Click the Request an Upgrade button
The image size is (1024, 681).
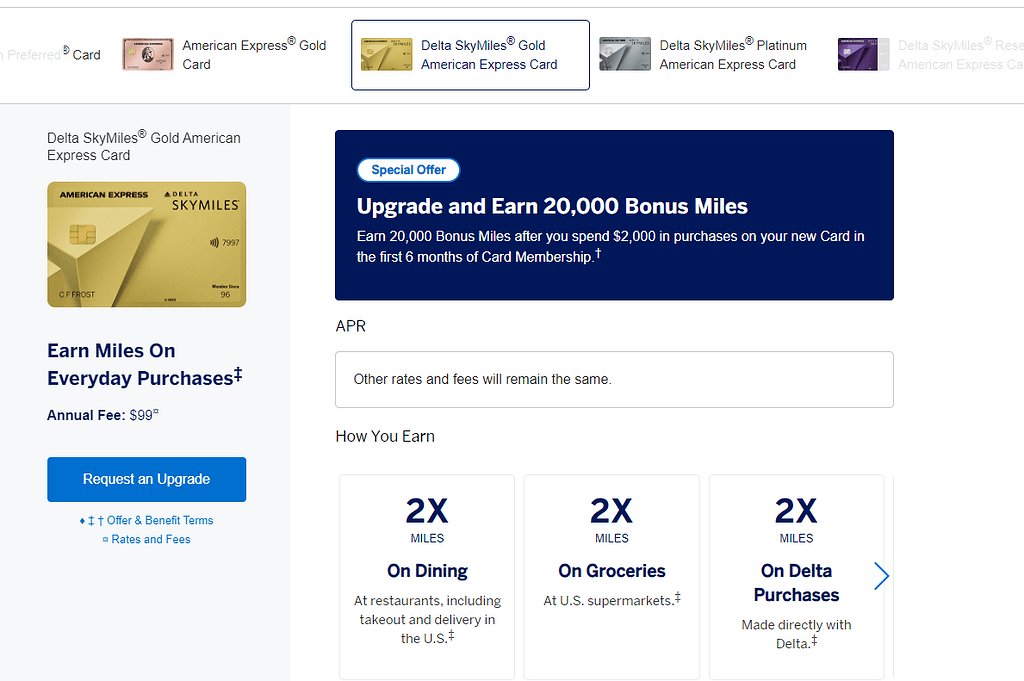click(146, 479)
